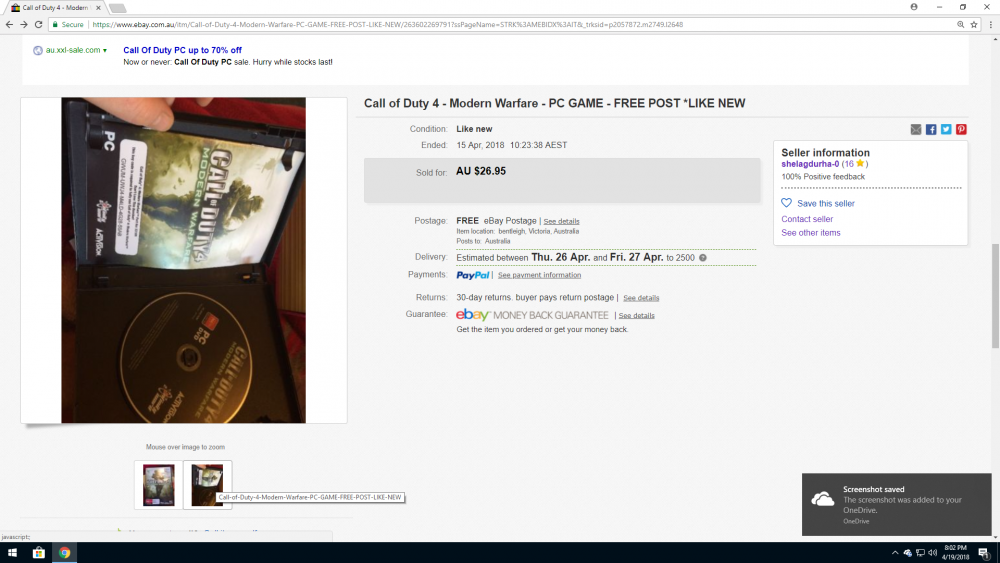Click the heart icon to save this seller

click(786, 203)
